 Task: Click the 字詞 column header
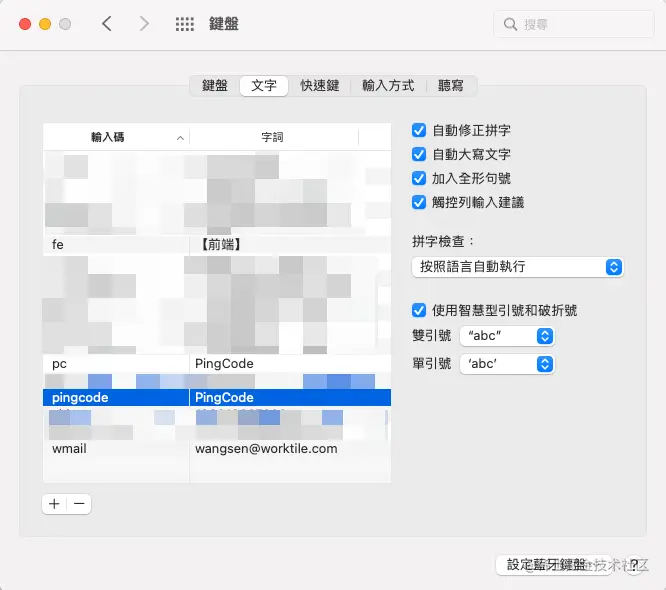[273, 137]
